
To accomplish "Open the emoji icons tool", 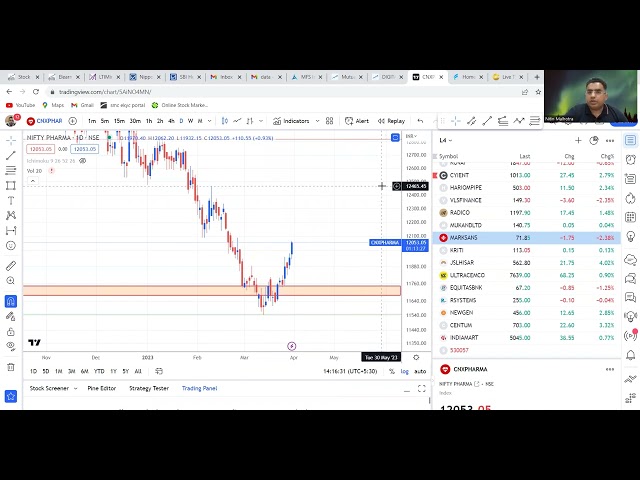I will 11,245.
